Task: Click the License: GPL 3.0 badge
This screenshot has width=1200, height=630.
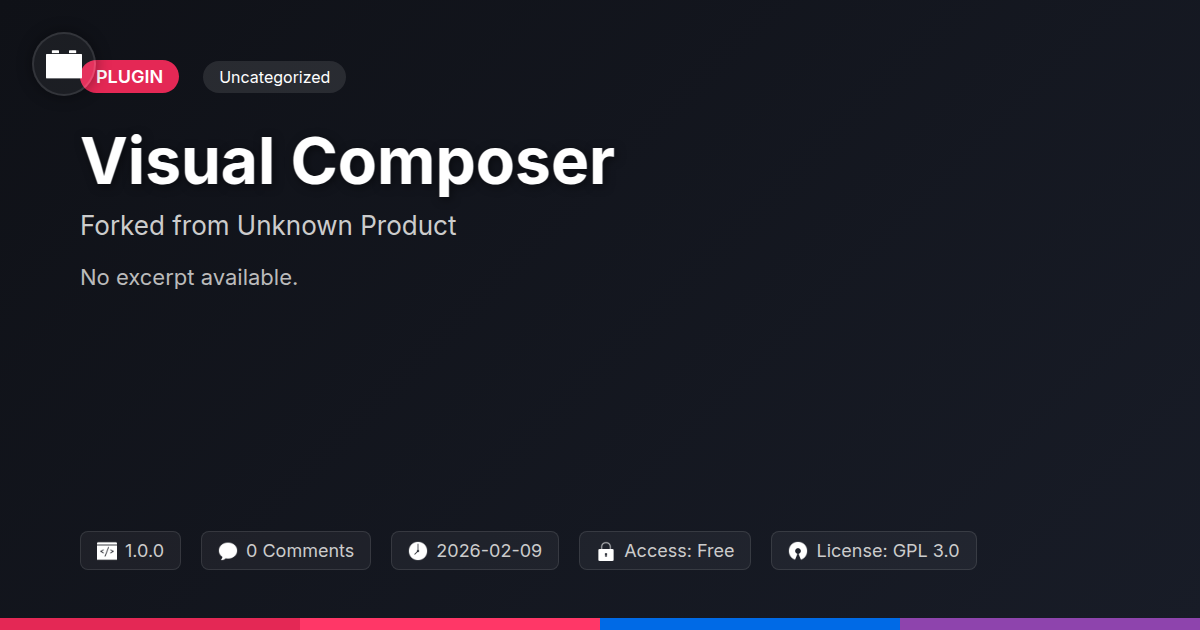Action: 874,551
